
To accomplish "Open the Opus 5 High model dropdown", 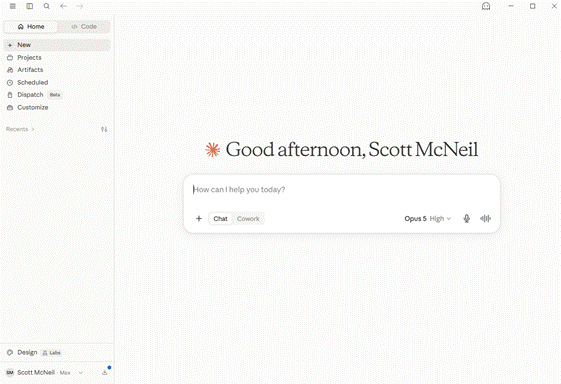I will [428, 219].
